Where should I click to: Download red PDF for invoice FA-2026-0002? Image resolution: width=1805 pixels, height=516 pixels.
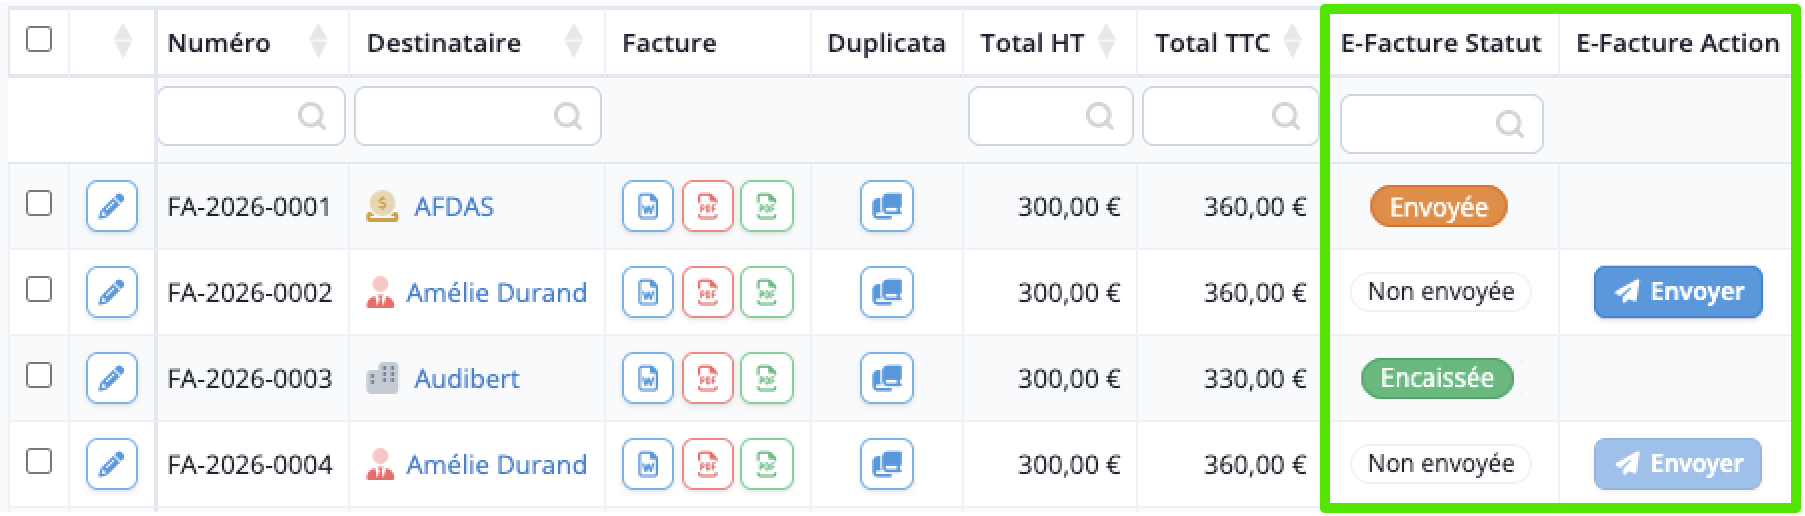click(x=708, y=292)
